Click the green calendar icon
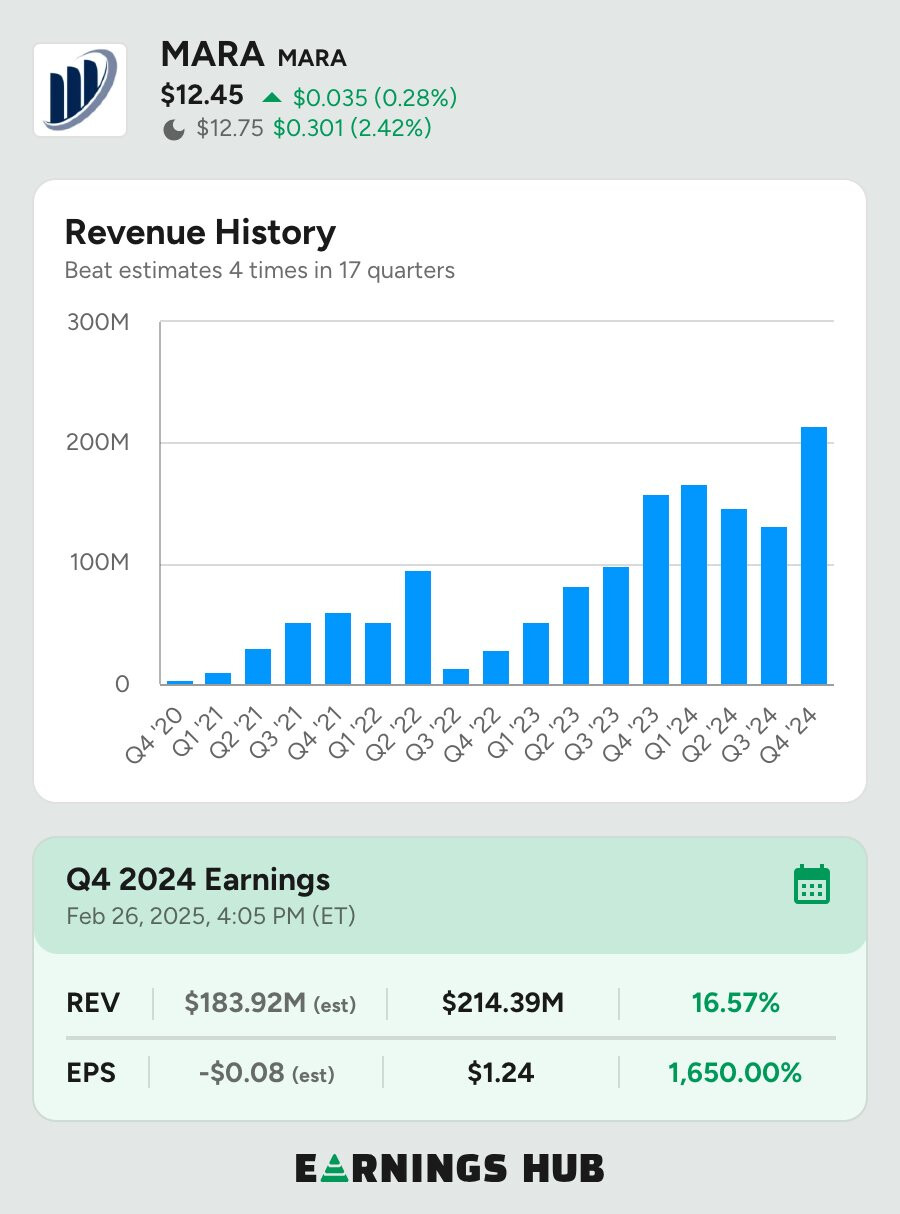Viewport: 900px width, 1214px height. pyautogui.click(x=812, y=885)
